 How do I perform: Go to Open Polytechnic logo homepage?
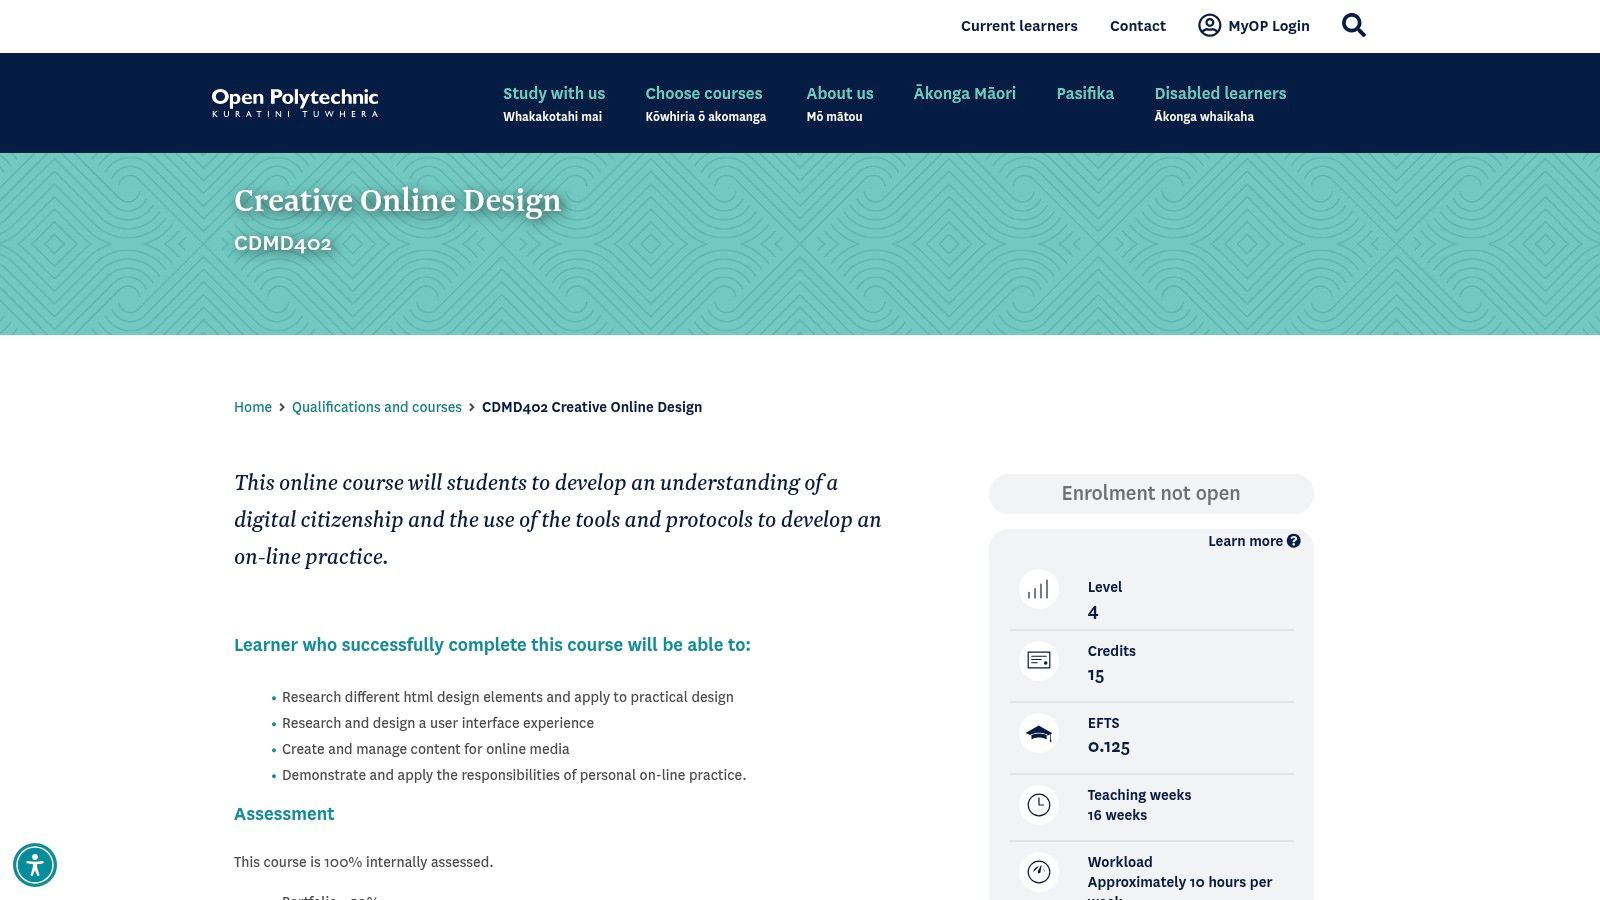tap(295, 102)
